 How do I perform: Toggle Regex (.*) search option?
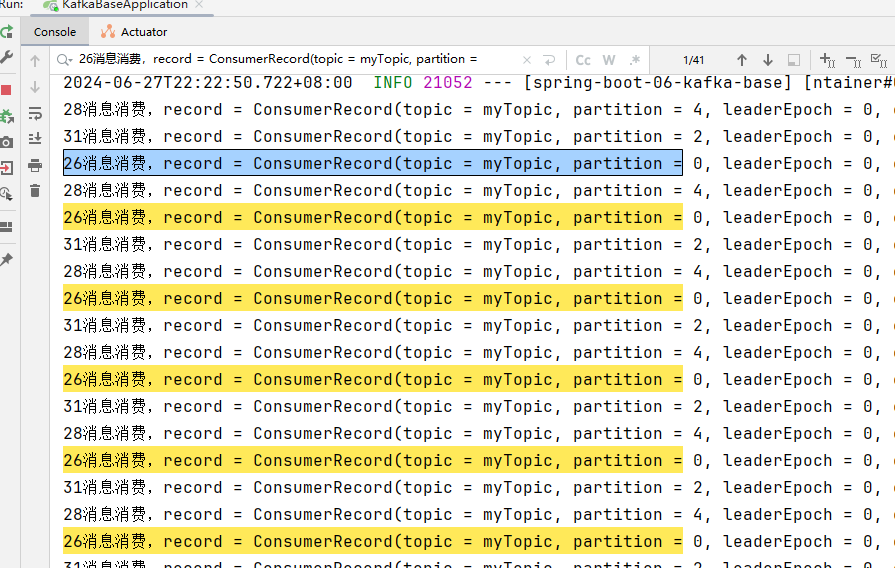[x=635, y=60]
